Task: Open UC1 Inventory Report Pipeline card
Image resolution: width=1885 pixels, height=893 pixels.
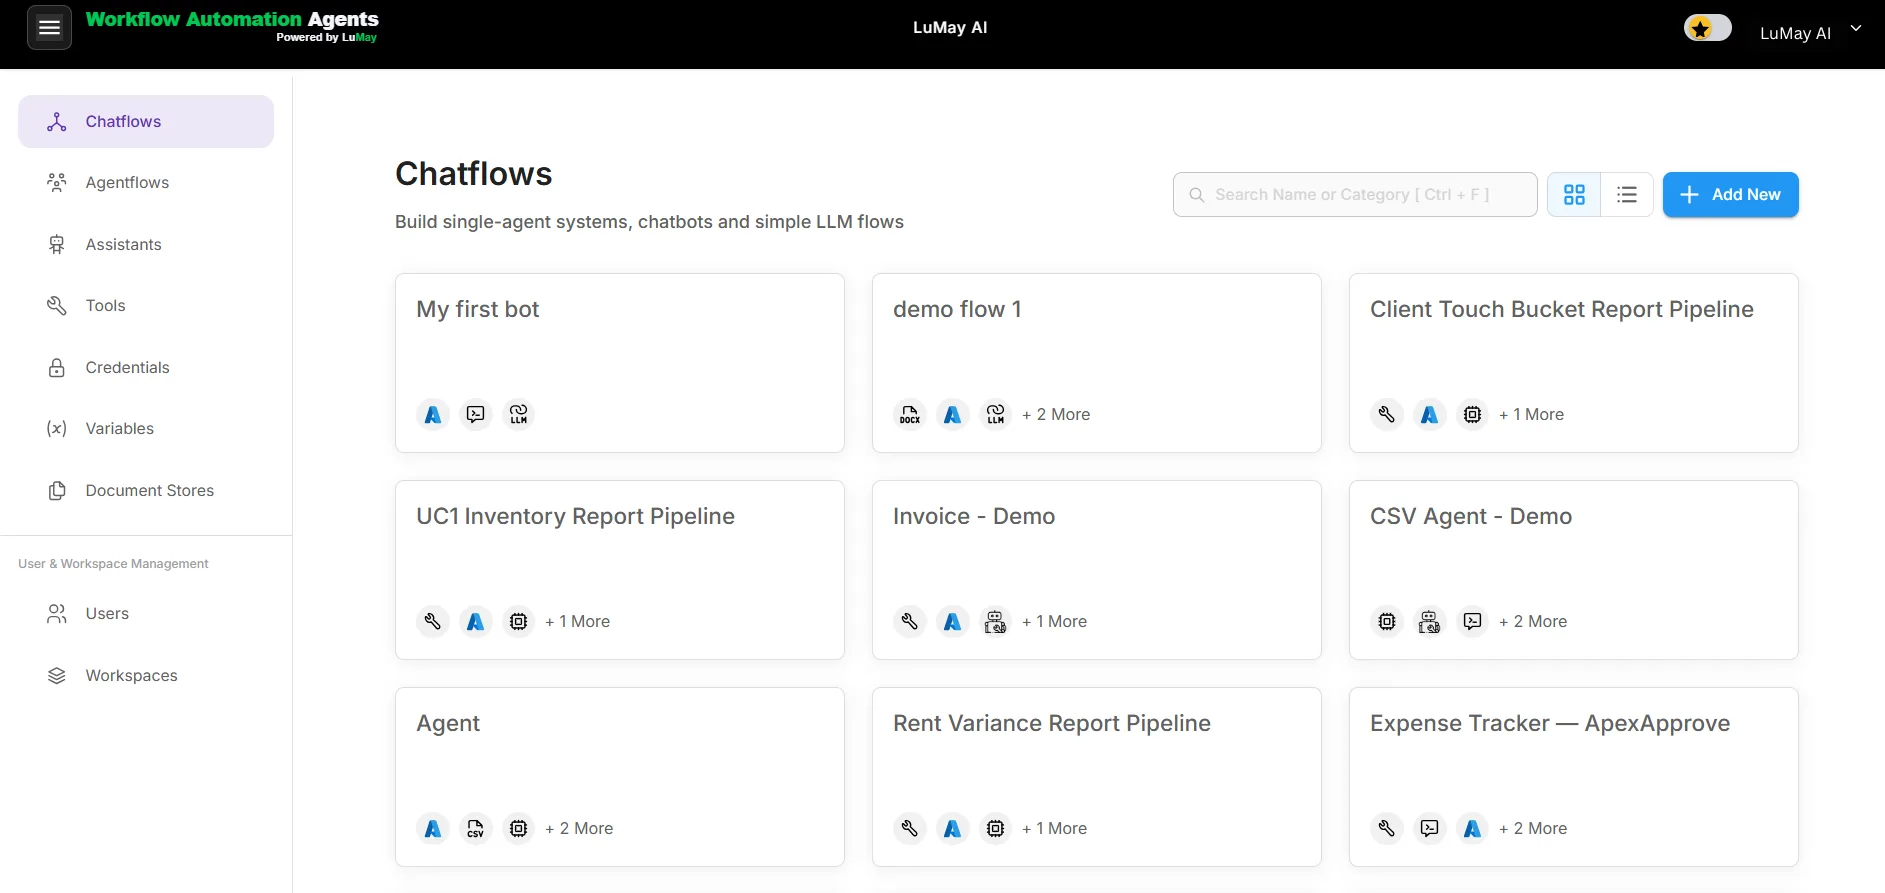Action: tap(620, 570)
